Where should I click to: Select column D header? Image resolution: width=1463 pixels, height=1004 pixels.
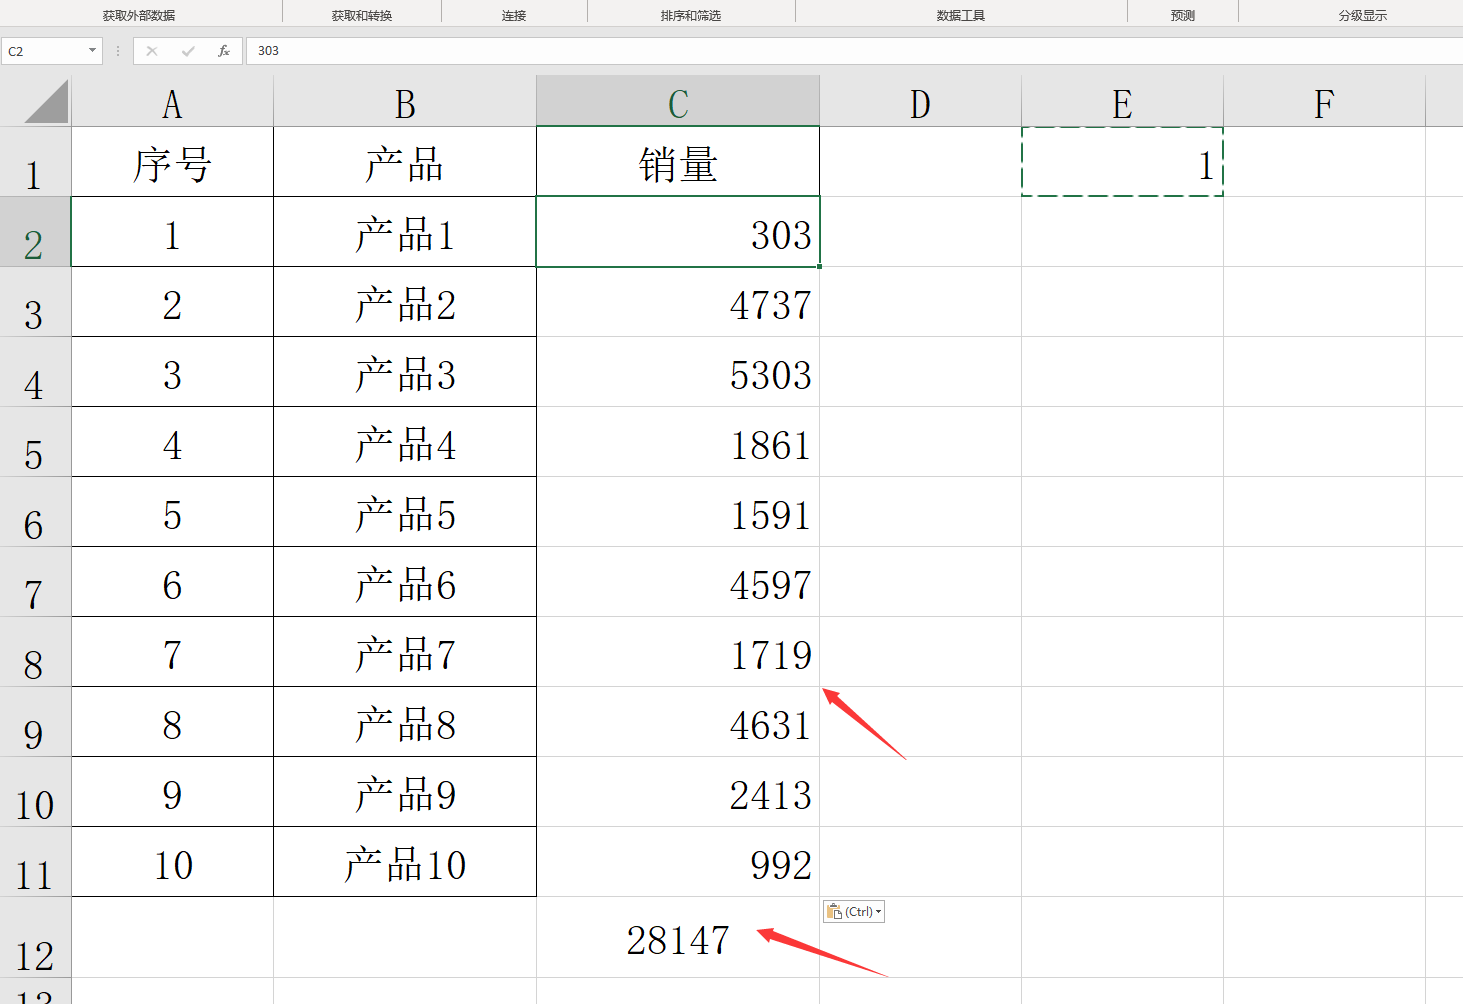pyautogui.click(x=920, y=101)
